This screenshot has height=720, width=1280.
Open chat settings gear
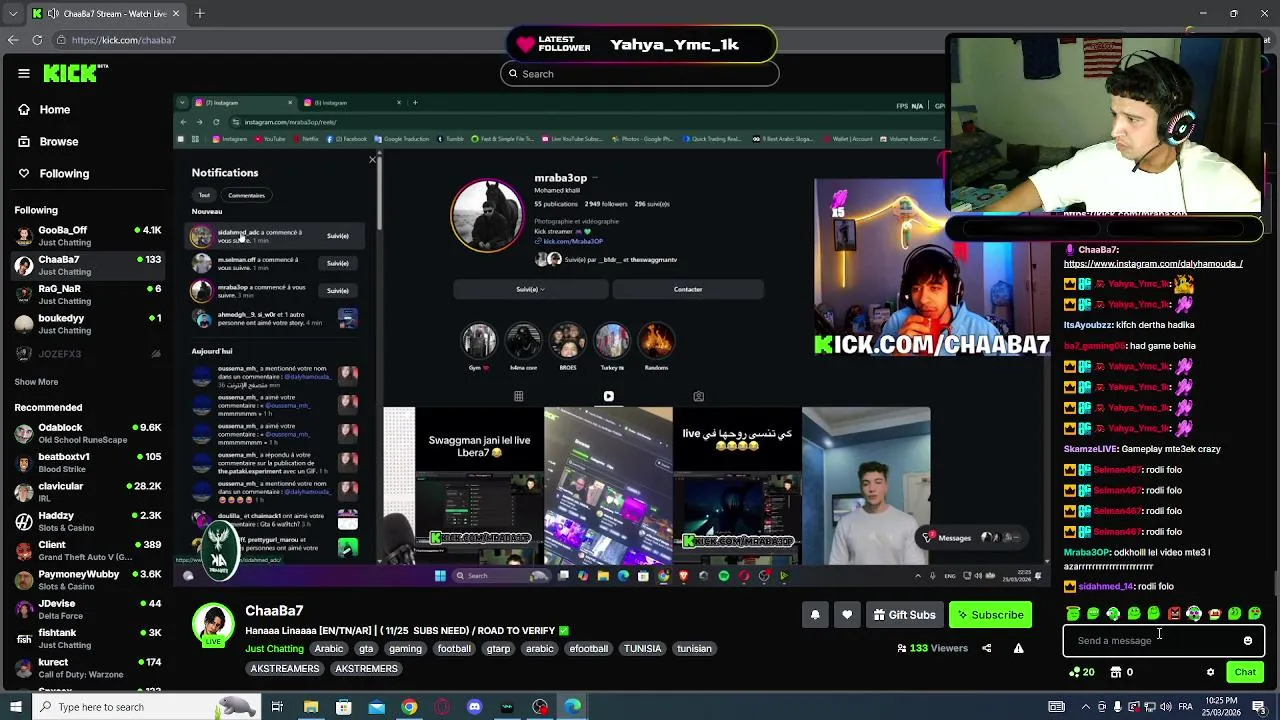pos(1211,673)
